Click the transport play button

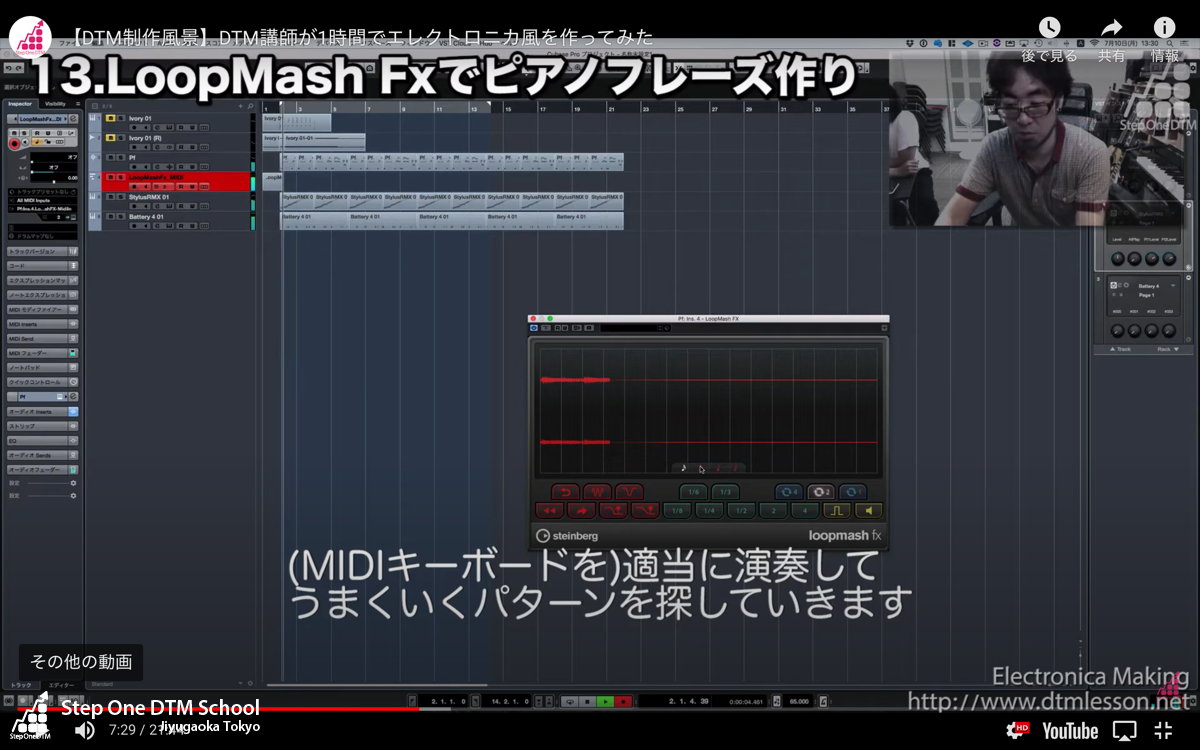click(x=605, y=702)
